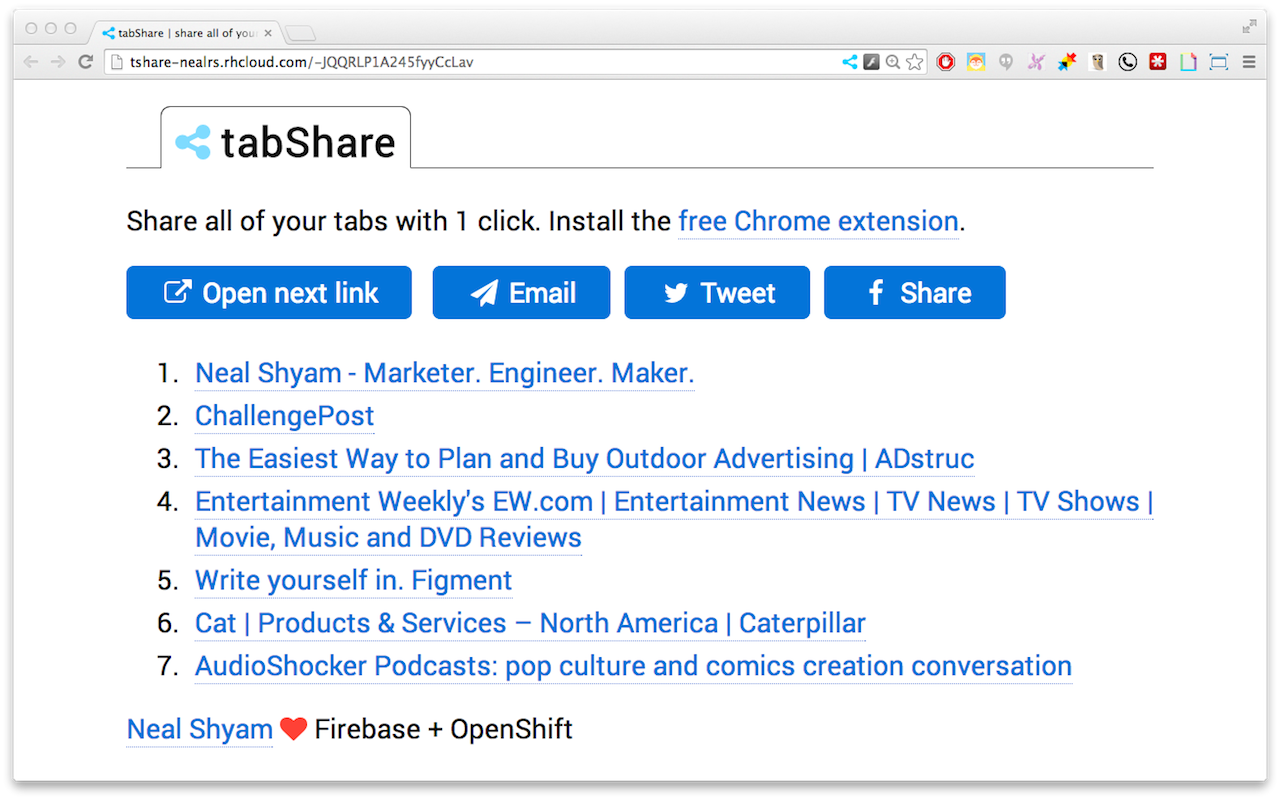Open a new browser tab
This screenshot has height=800, width=1280.
(300, 34)
